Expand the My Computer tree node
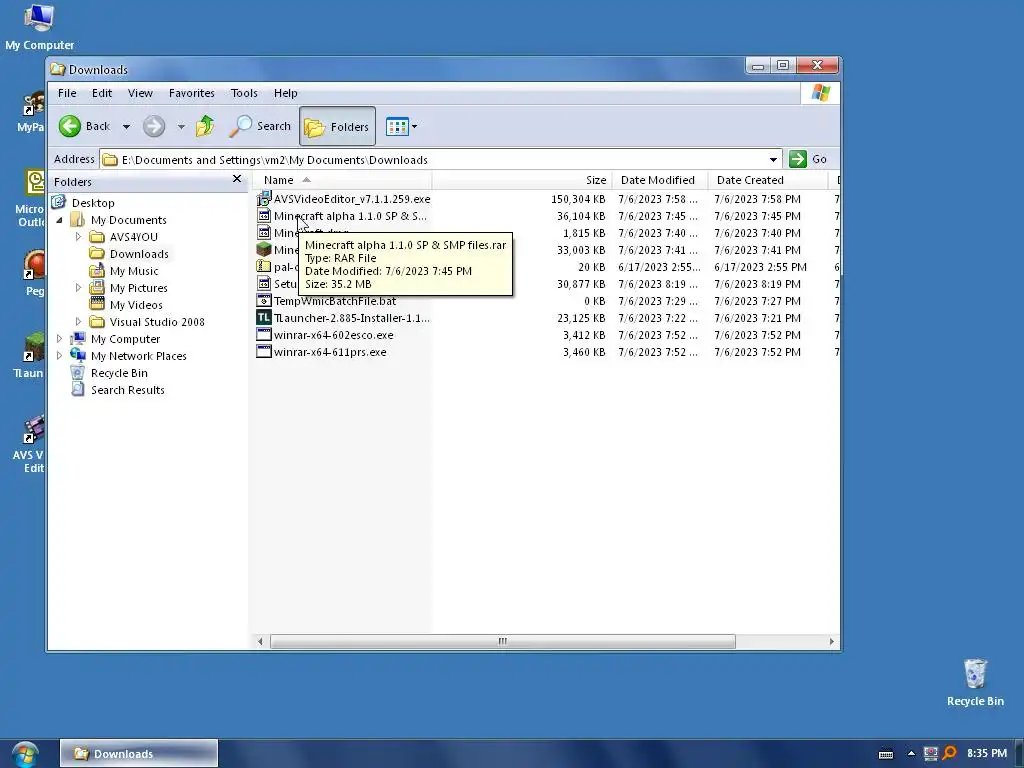1024x768 pixels. click(59, 339)
